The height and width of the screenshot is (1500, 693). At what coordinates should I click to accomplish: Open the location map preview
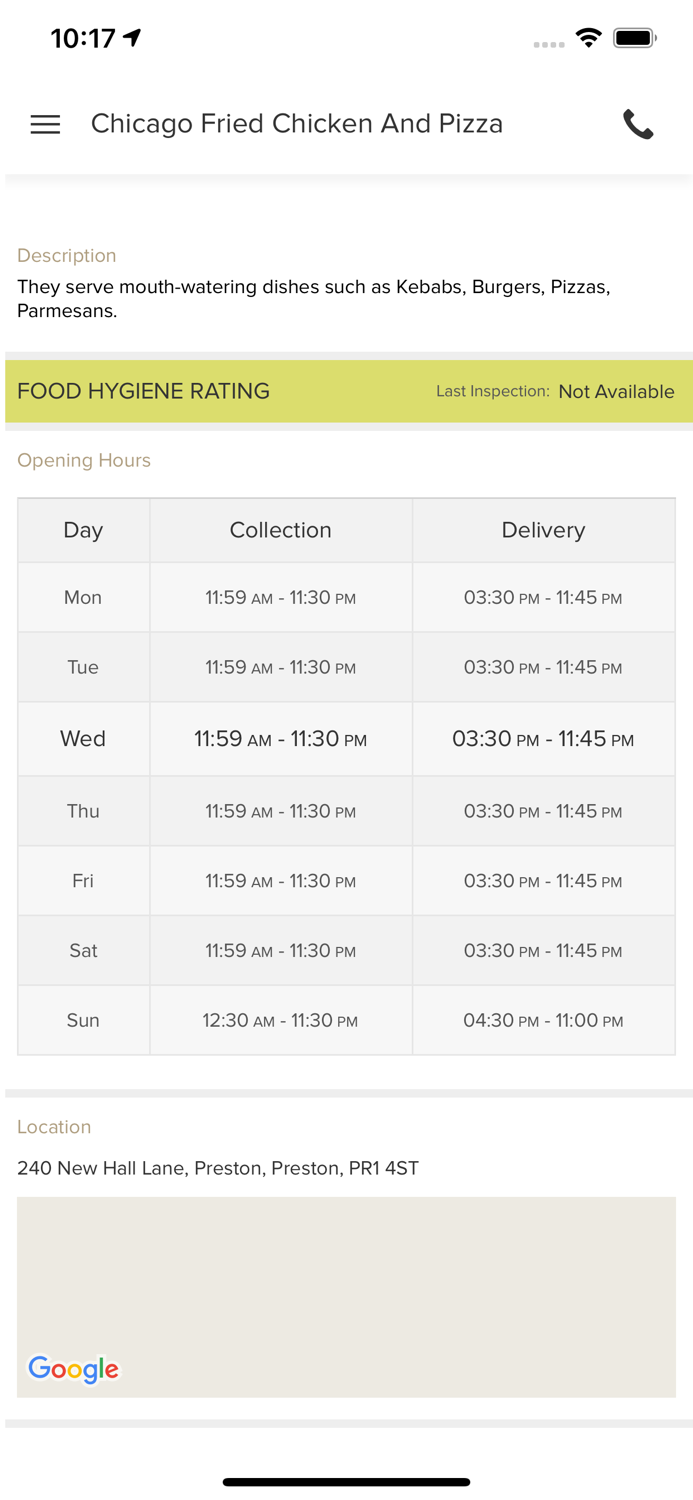(346, 1290)
